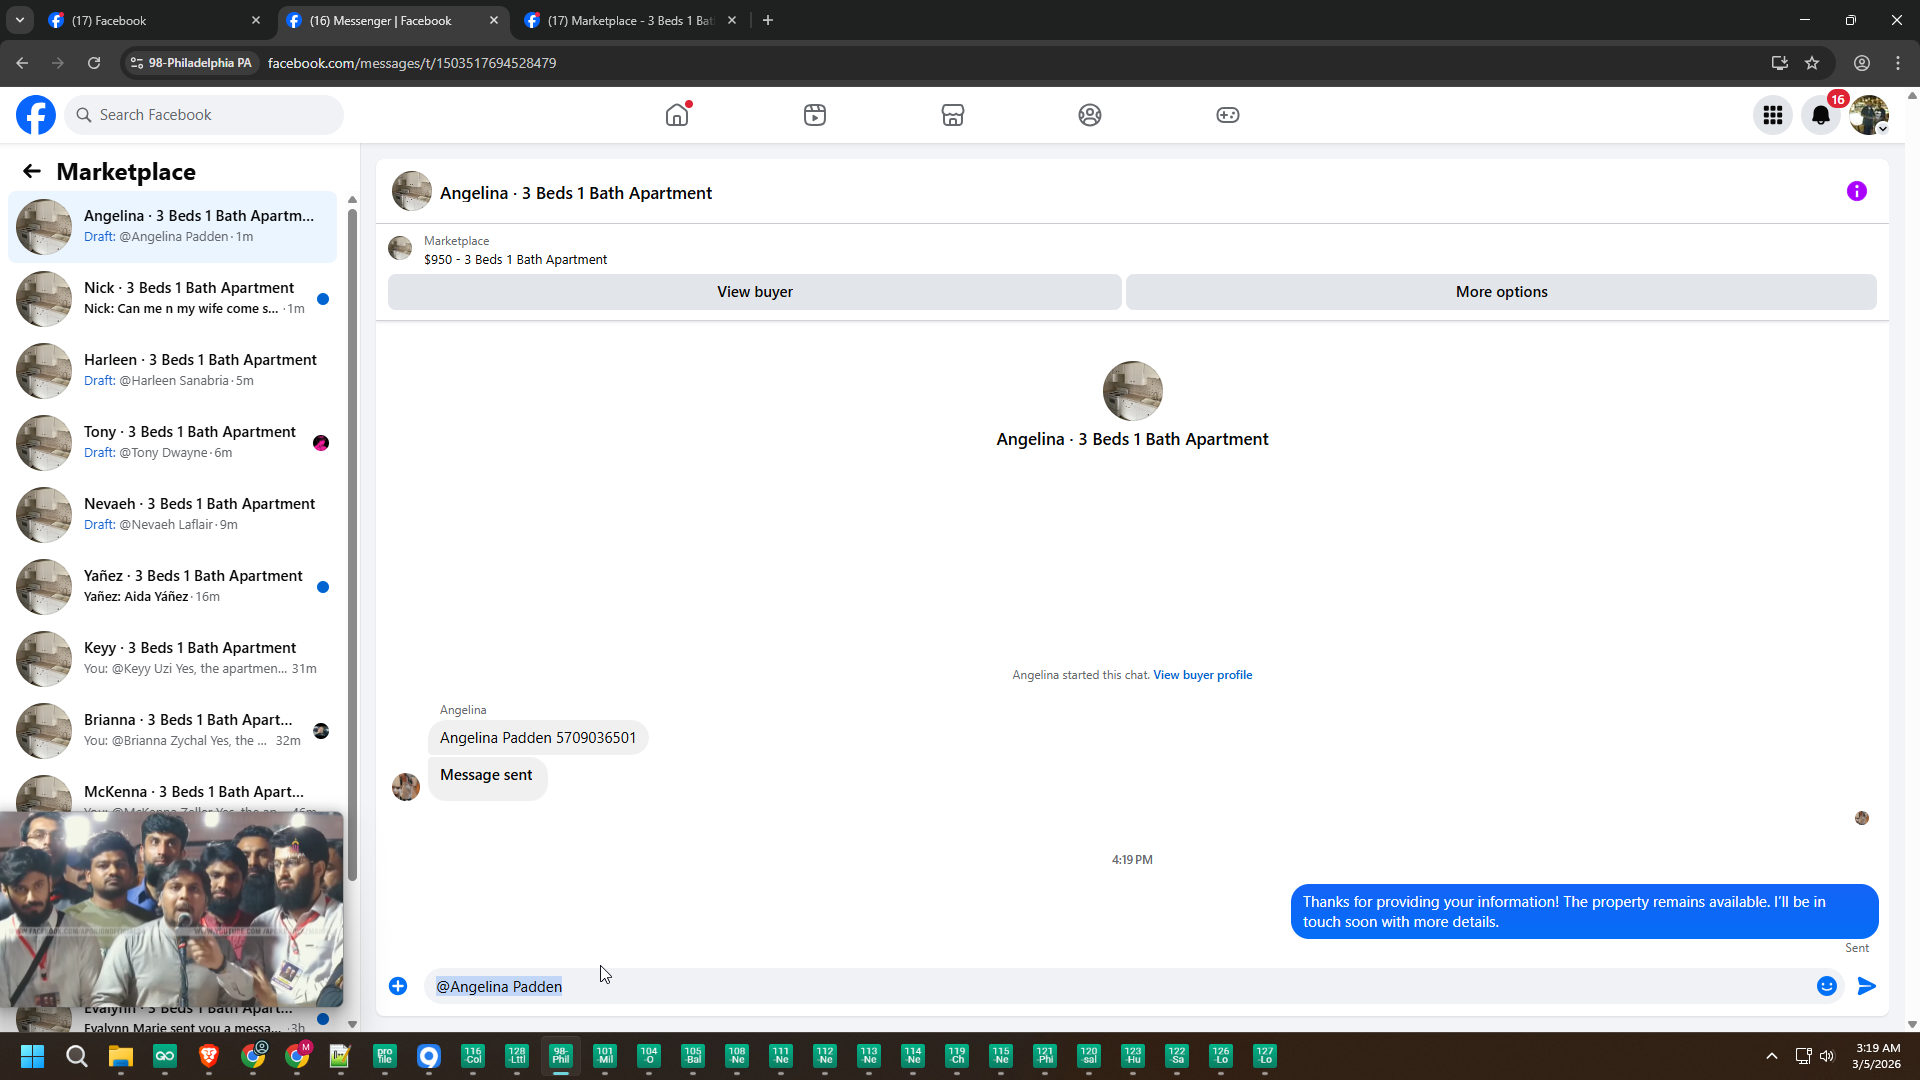1920x1080 pixels.
Task: Open Tony's 3 Beds 1 Bath conversation
Action: (172, 442)
